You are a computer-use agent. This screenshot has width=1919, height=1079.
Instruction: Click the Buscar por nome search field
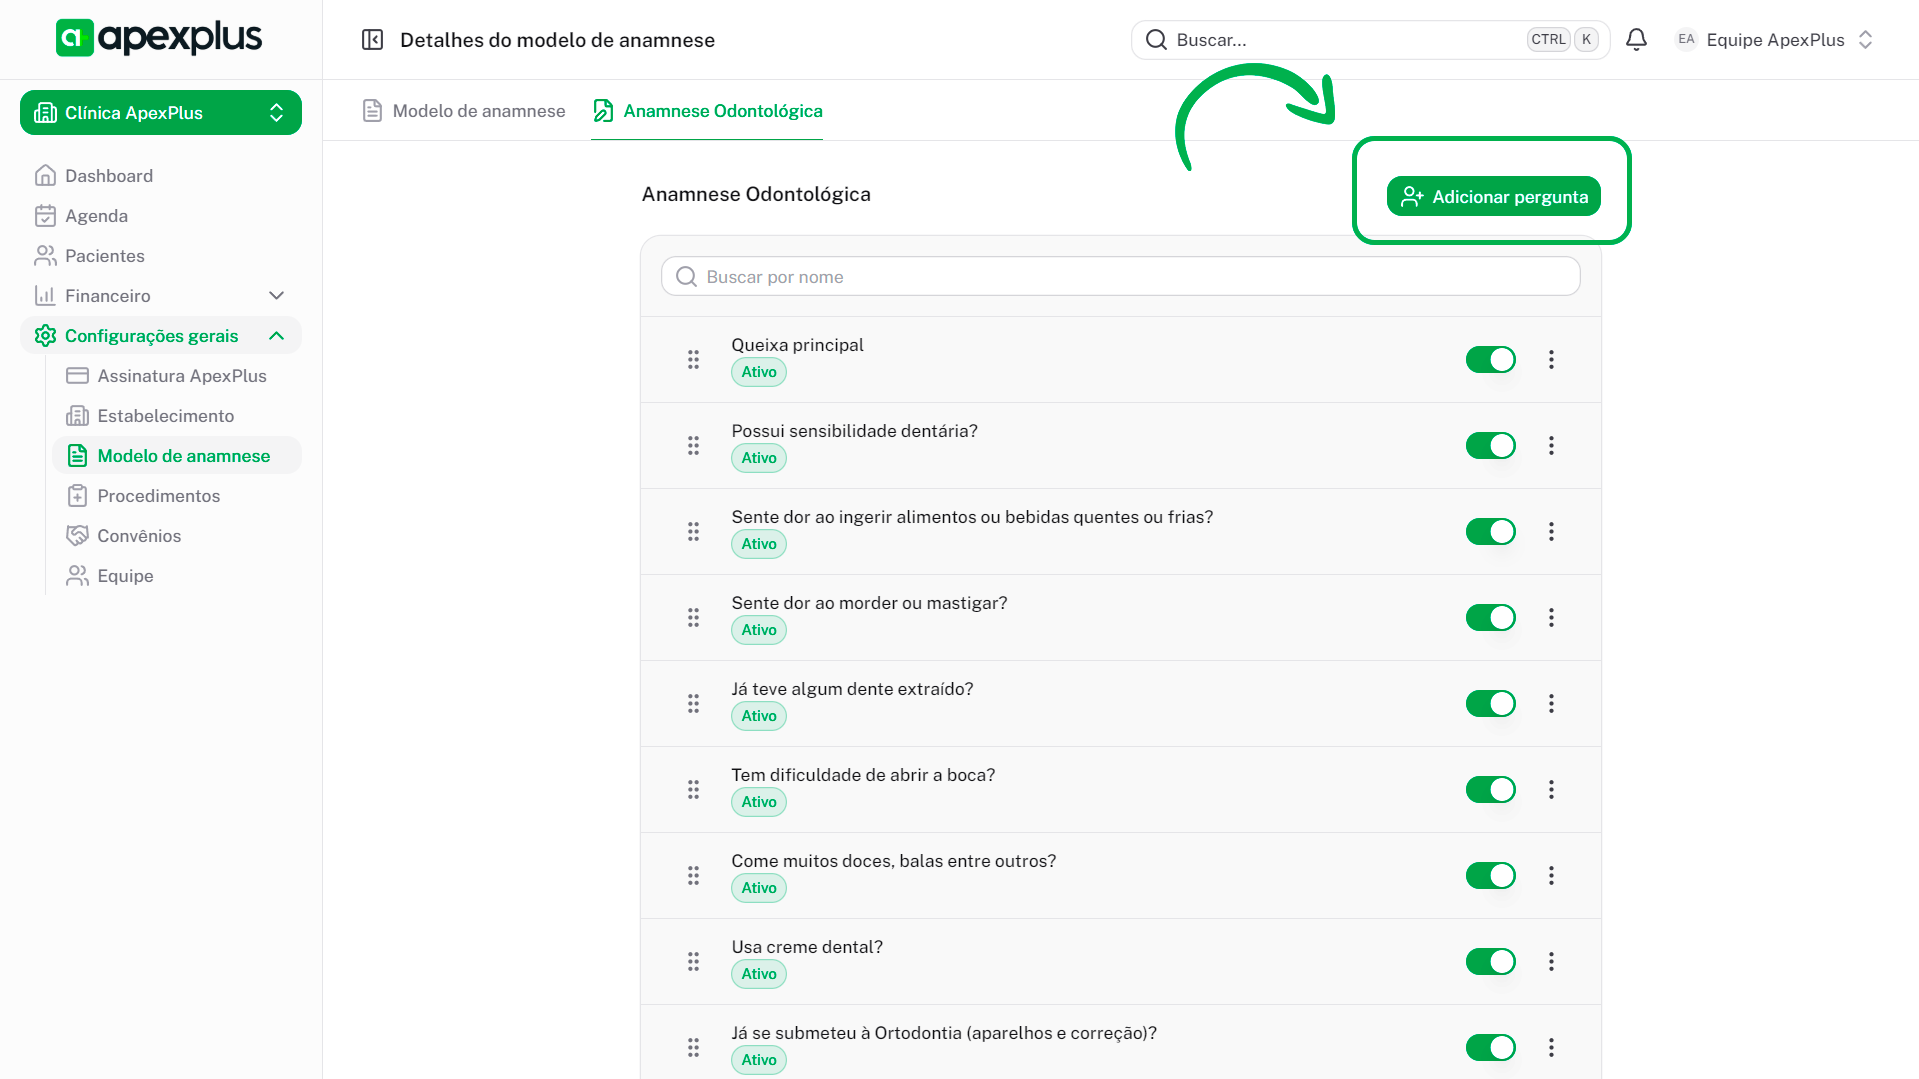click(1120, 277)
